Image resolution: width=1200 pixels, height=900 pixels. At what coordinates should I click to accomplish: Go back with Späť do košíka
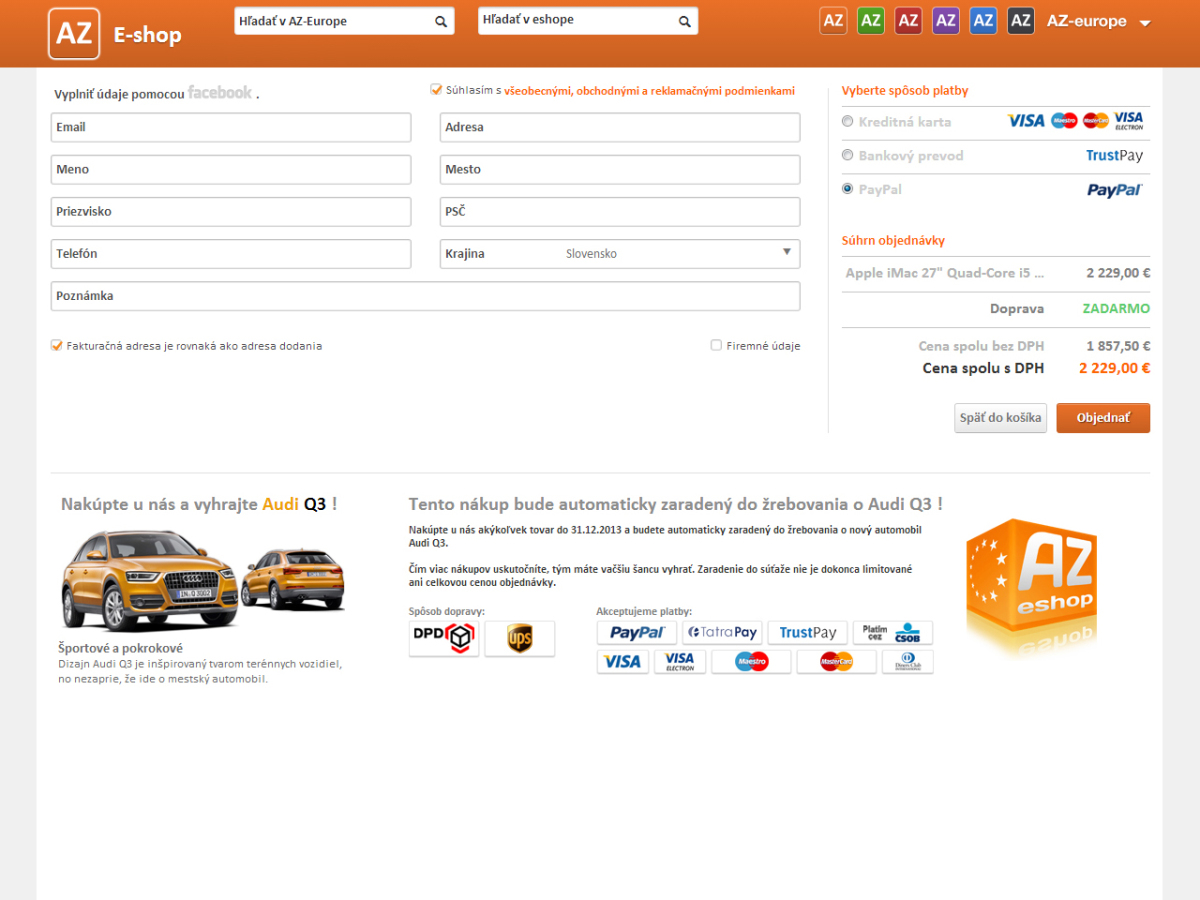[x=1000, y=418]
